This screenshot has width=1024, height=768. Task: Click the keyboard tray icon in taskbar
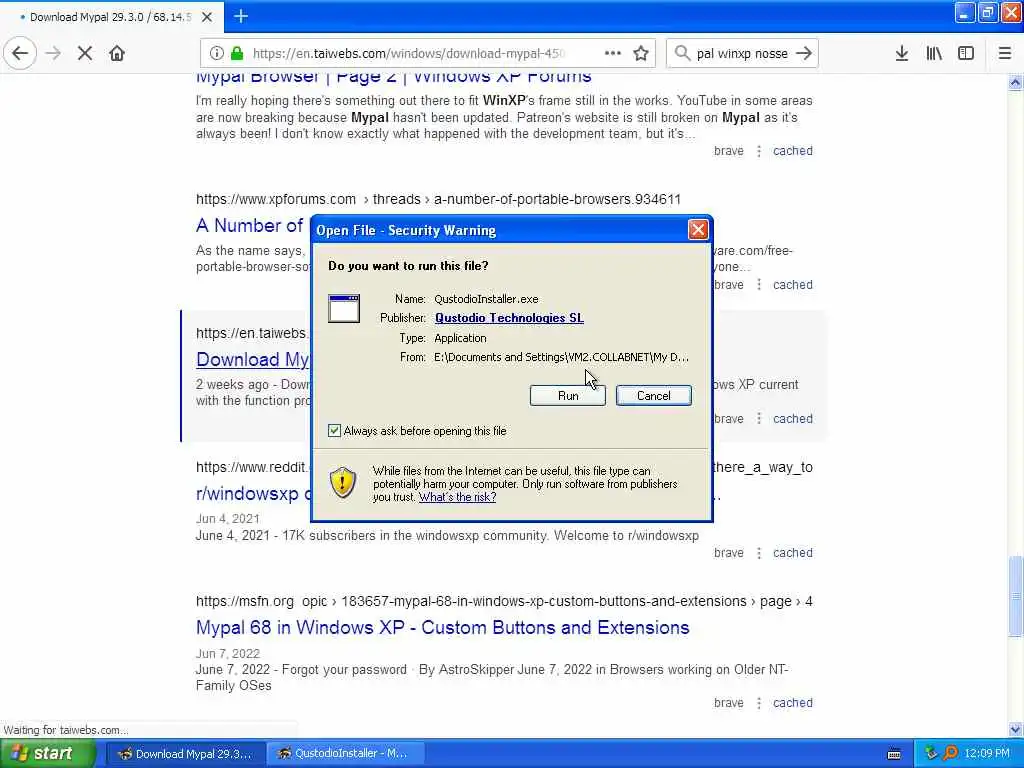click(x=894, y=754)
